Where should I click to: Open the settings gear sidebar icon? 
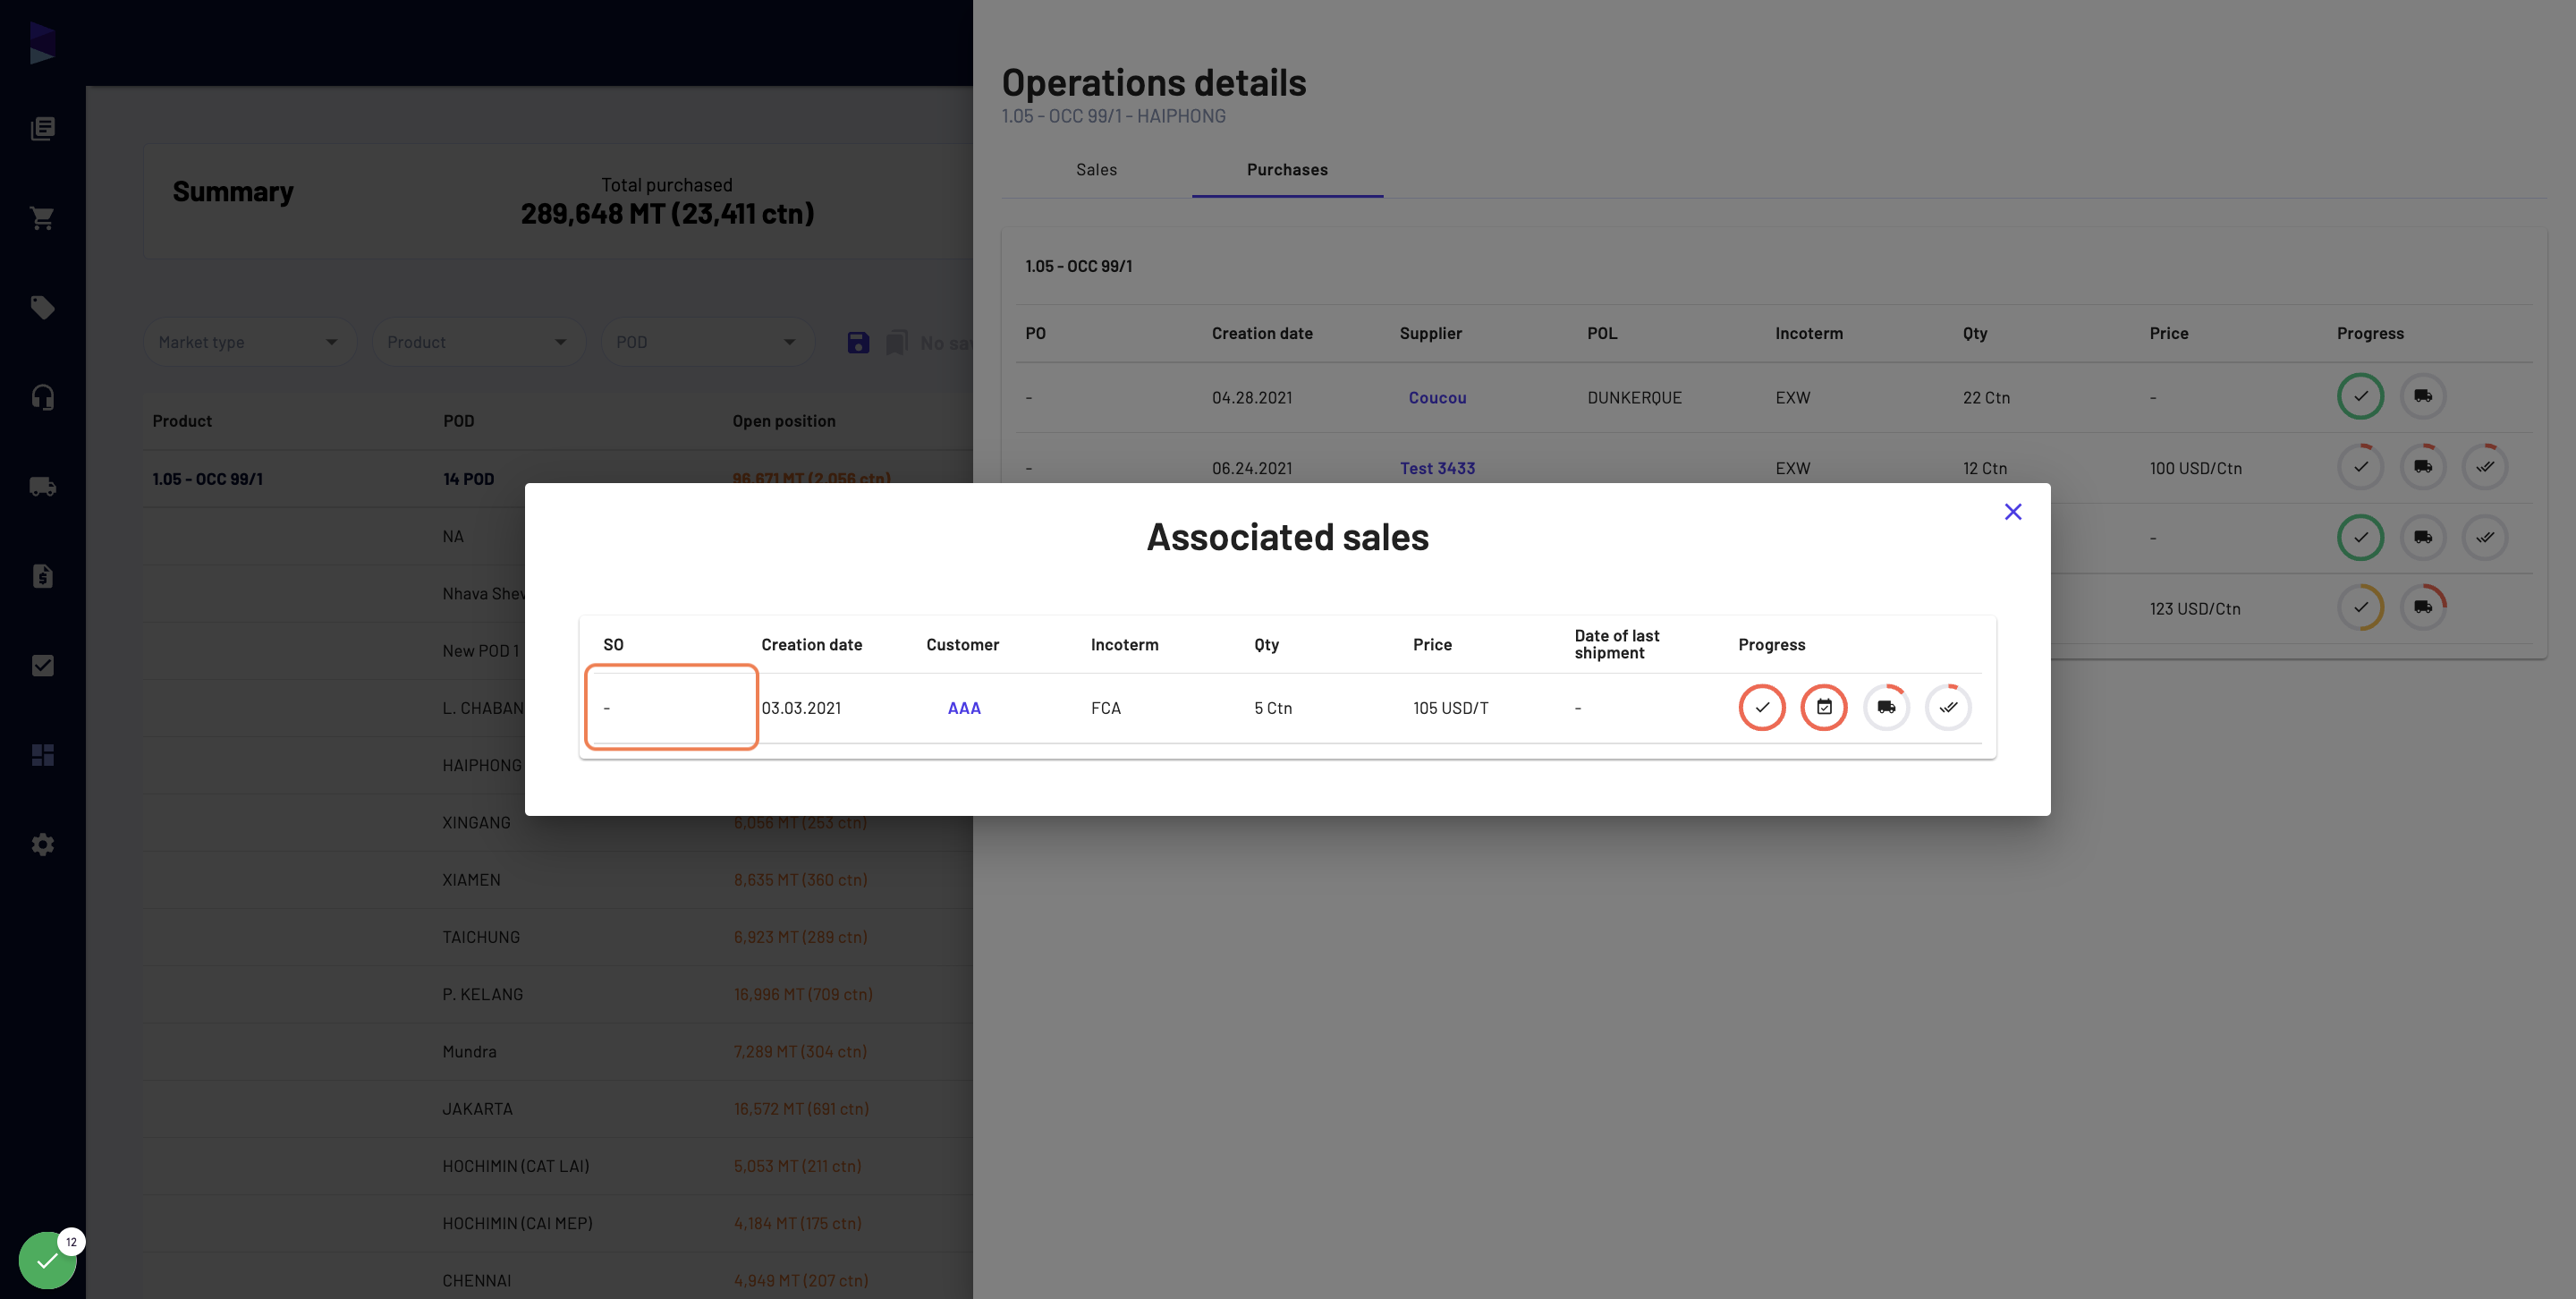pyautogui.click(x=42, y=844)
